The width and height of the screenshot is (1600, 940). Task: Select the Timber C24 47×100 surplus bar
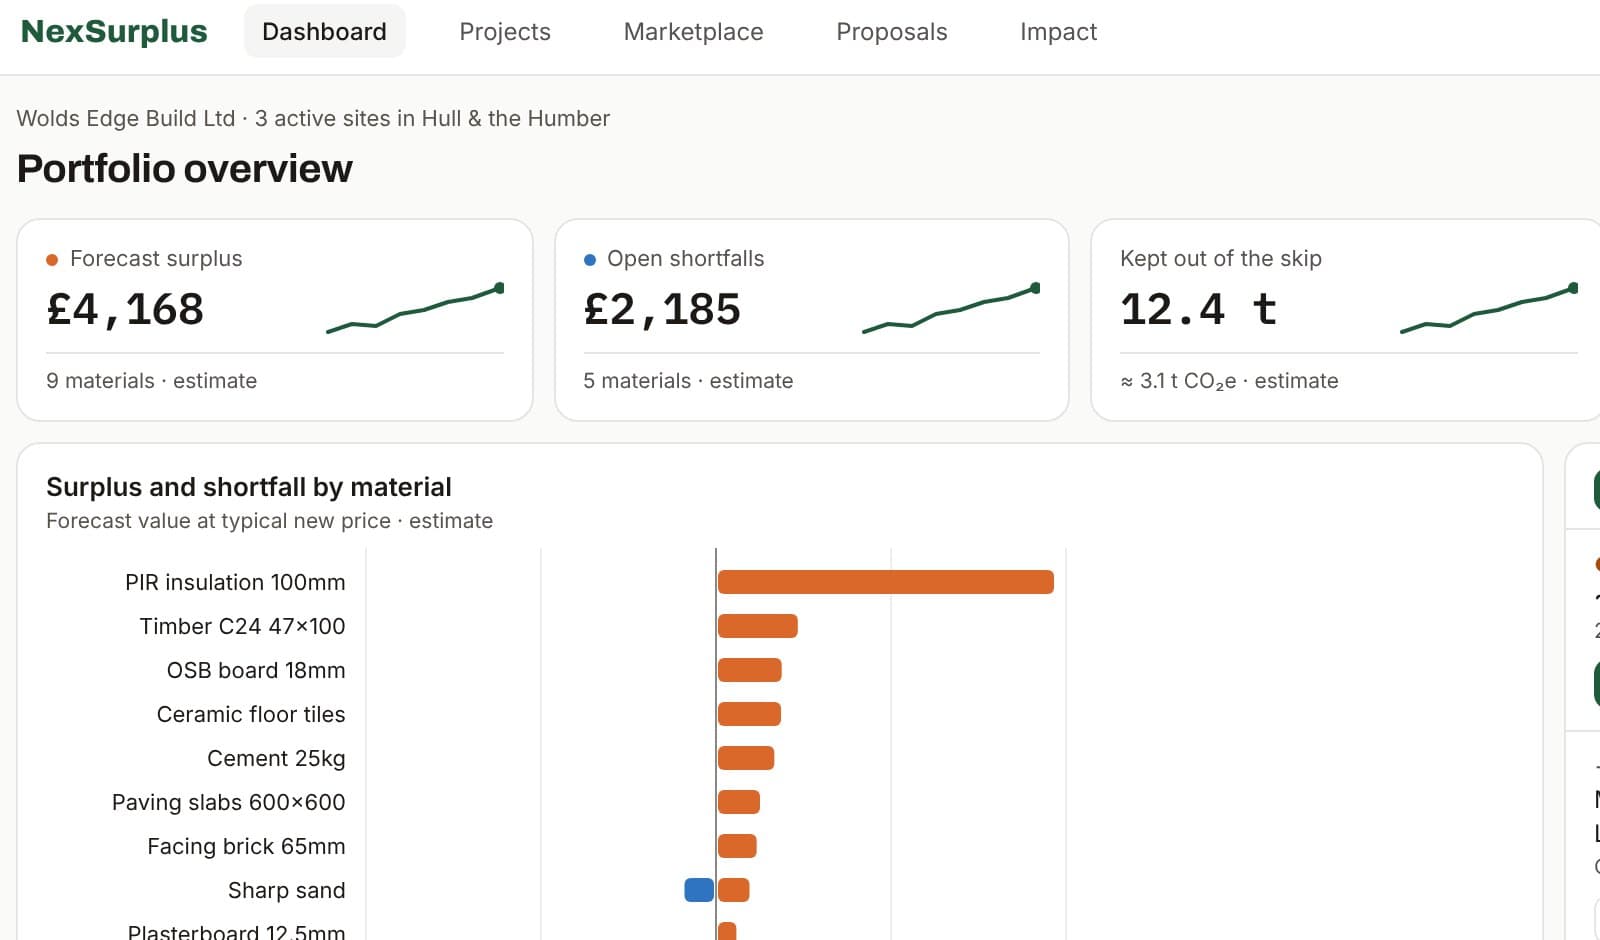tap(758, 626)
